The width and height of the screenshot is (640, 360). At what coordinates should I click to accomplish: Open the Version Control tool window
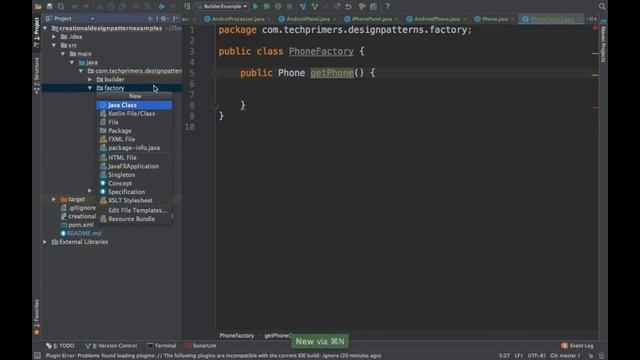pyautogui.click(x=111, y=346)
